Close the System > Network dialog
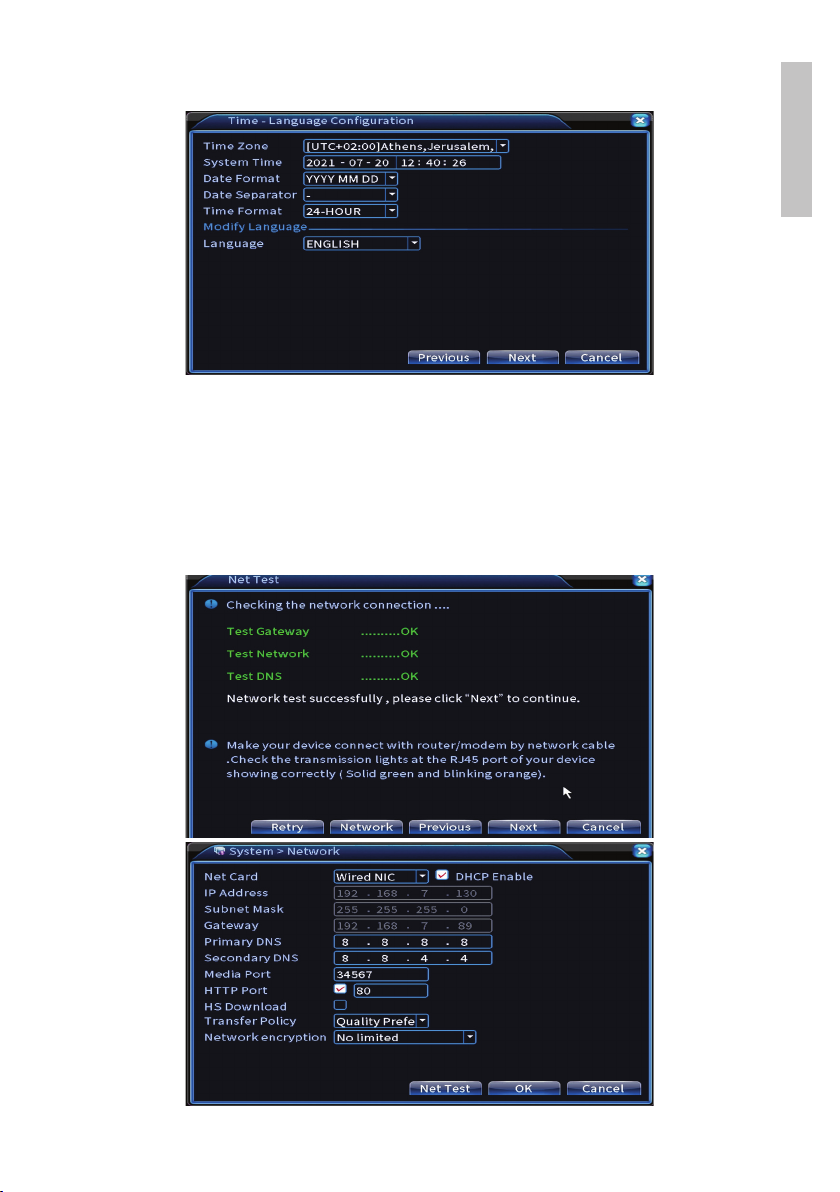The height and width of the screenshot is (1192, 840). click(642, 851)
